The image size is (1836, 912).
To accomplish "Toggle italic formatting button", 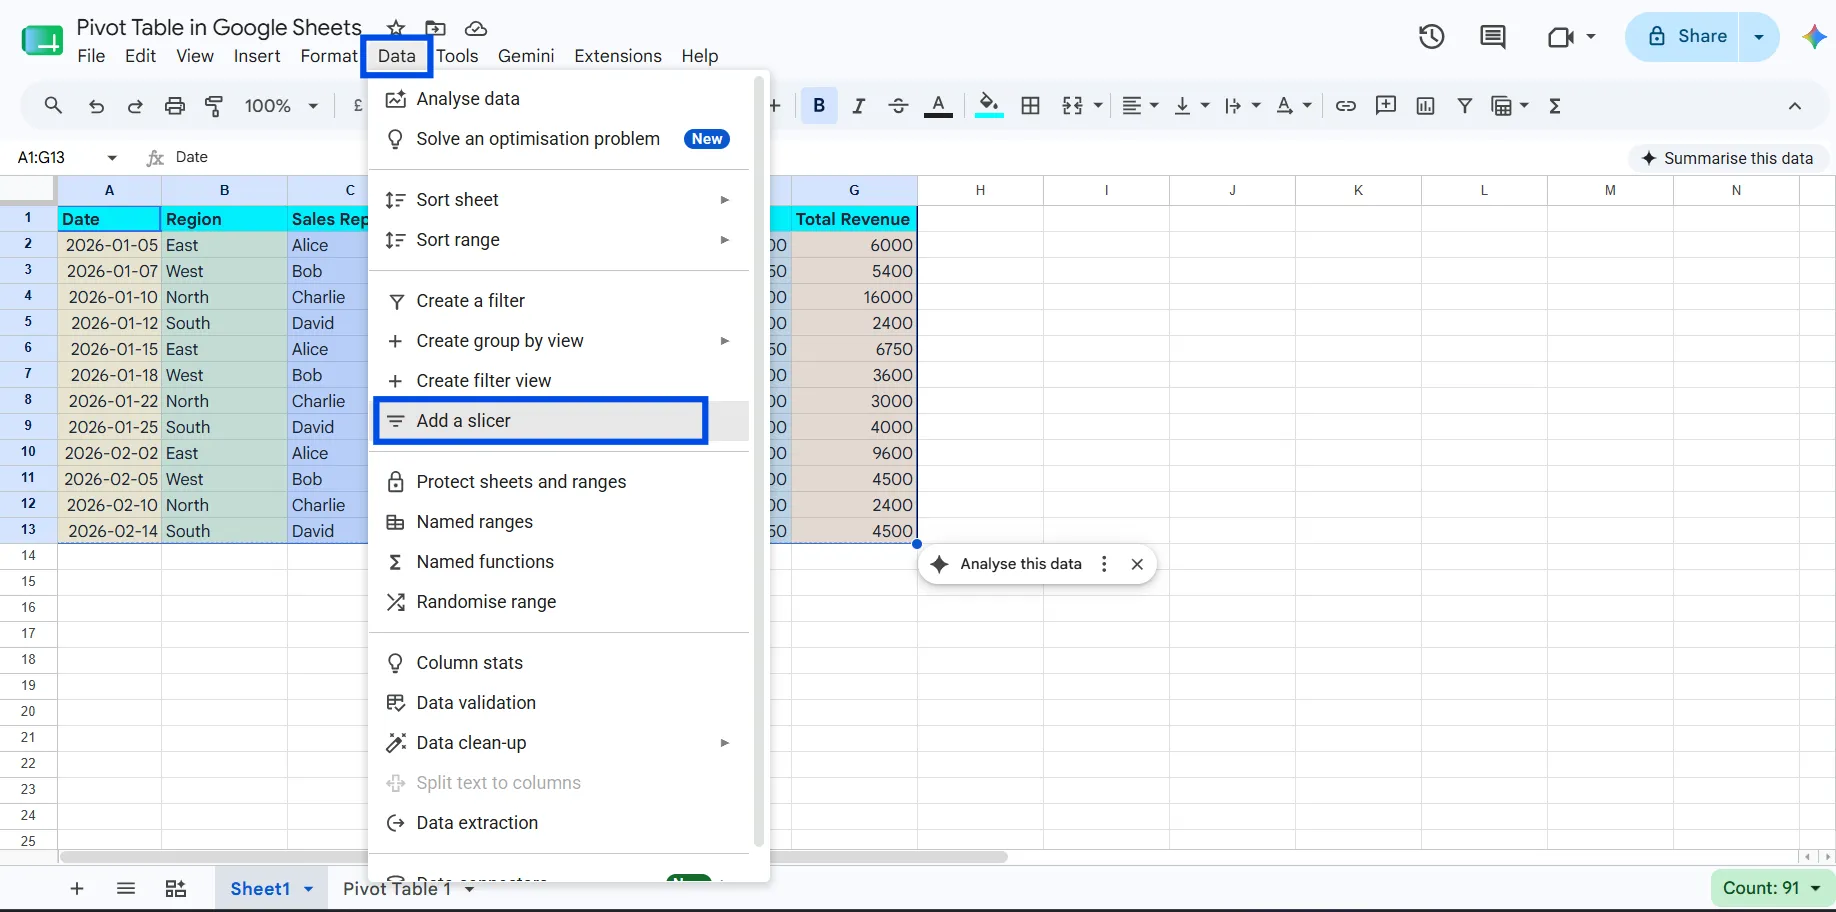I will [x=858, y=106].
